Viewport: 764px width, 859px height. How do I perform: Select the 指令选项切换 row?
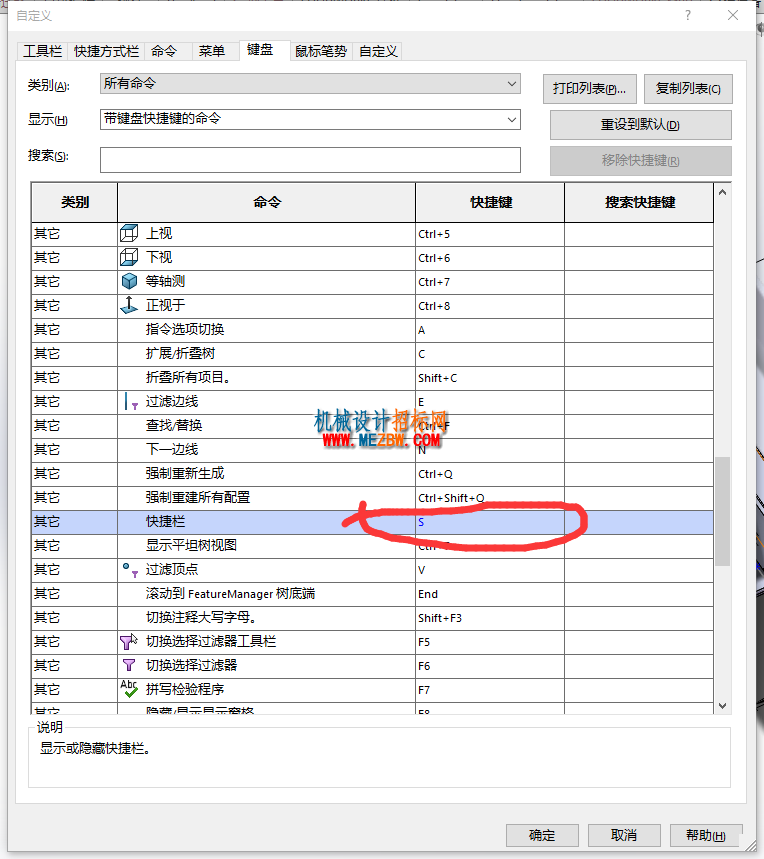tap(372, 330)
